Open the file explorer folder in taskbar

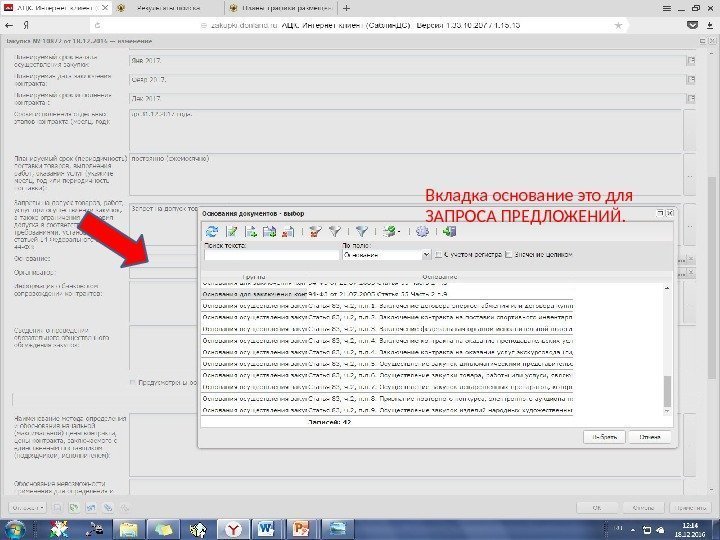(129, 530)
